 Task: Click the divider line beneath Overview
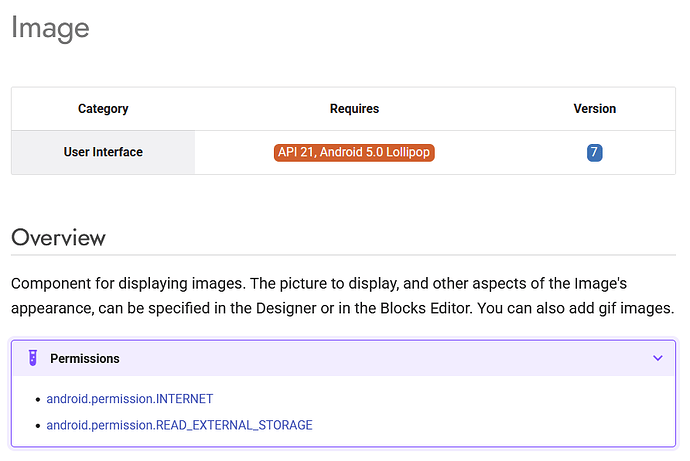[343, 255]
